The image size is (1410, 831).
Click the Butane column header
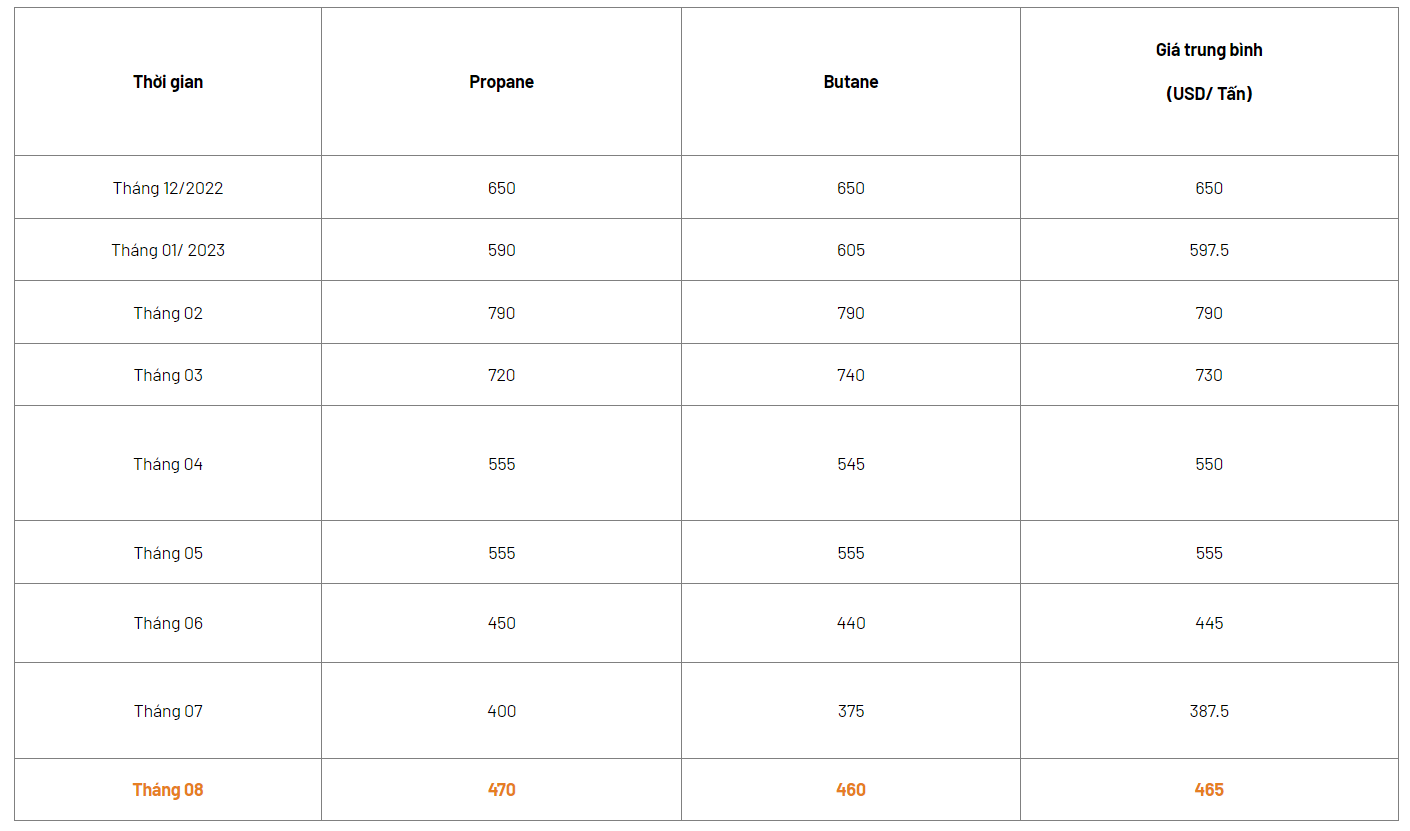point(851,82)
